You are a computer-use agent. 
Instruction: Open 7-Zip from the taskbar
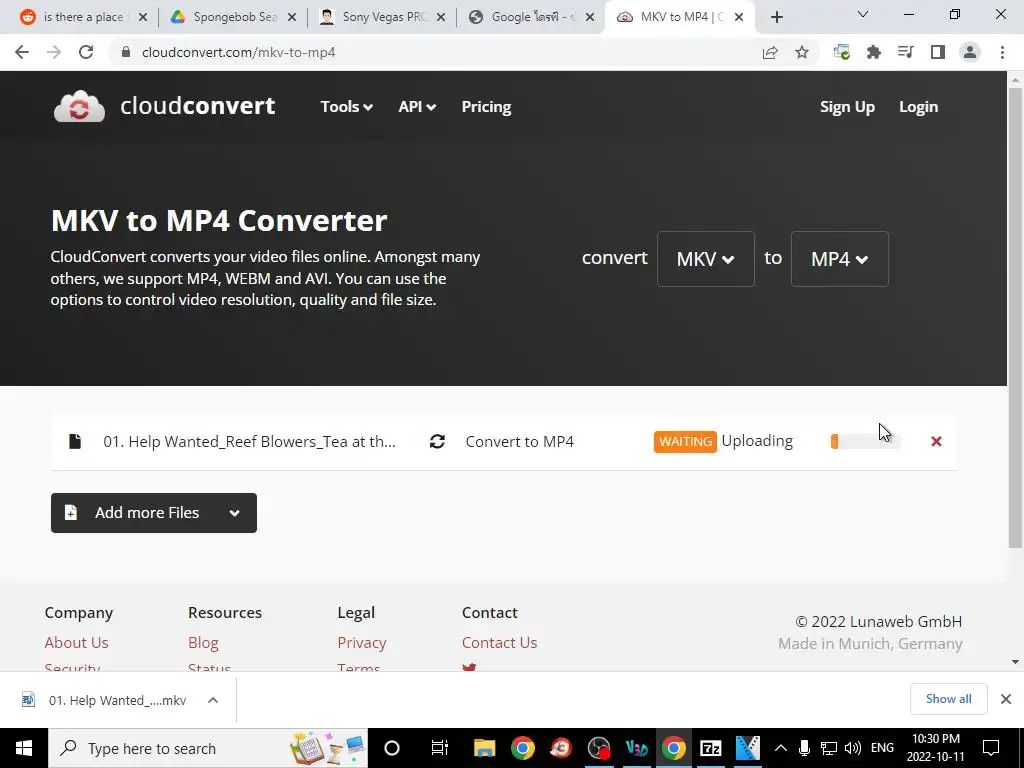pyautogui.click(x=711, y=748)
